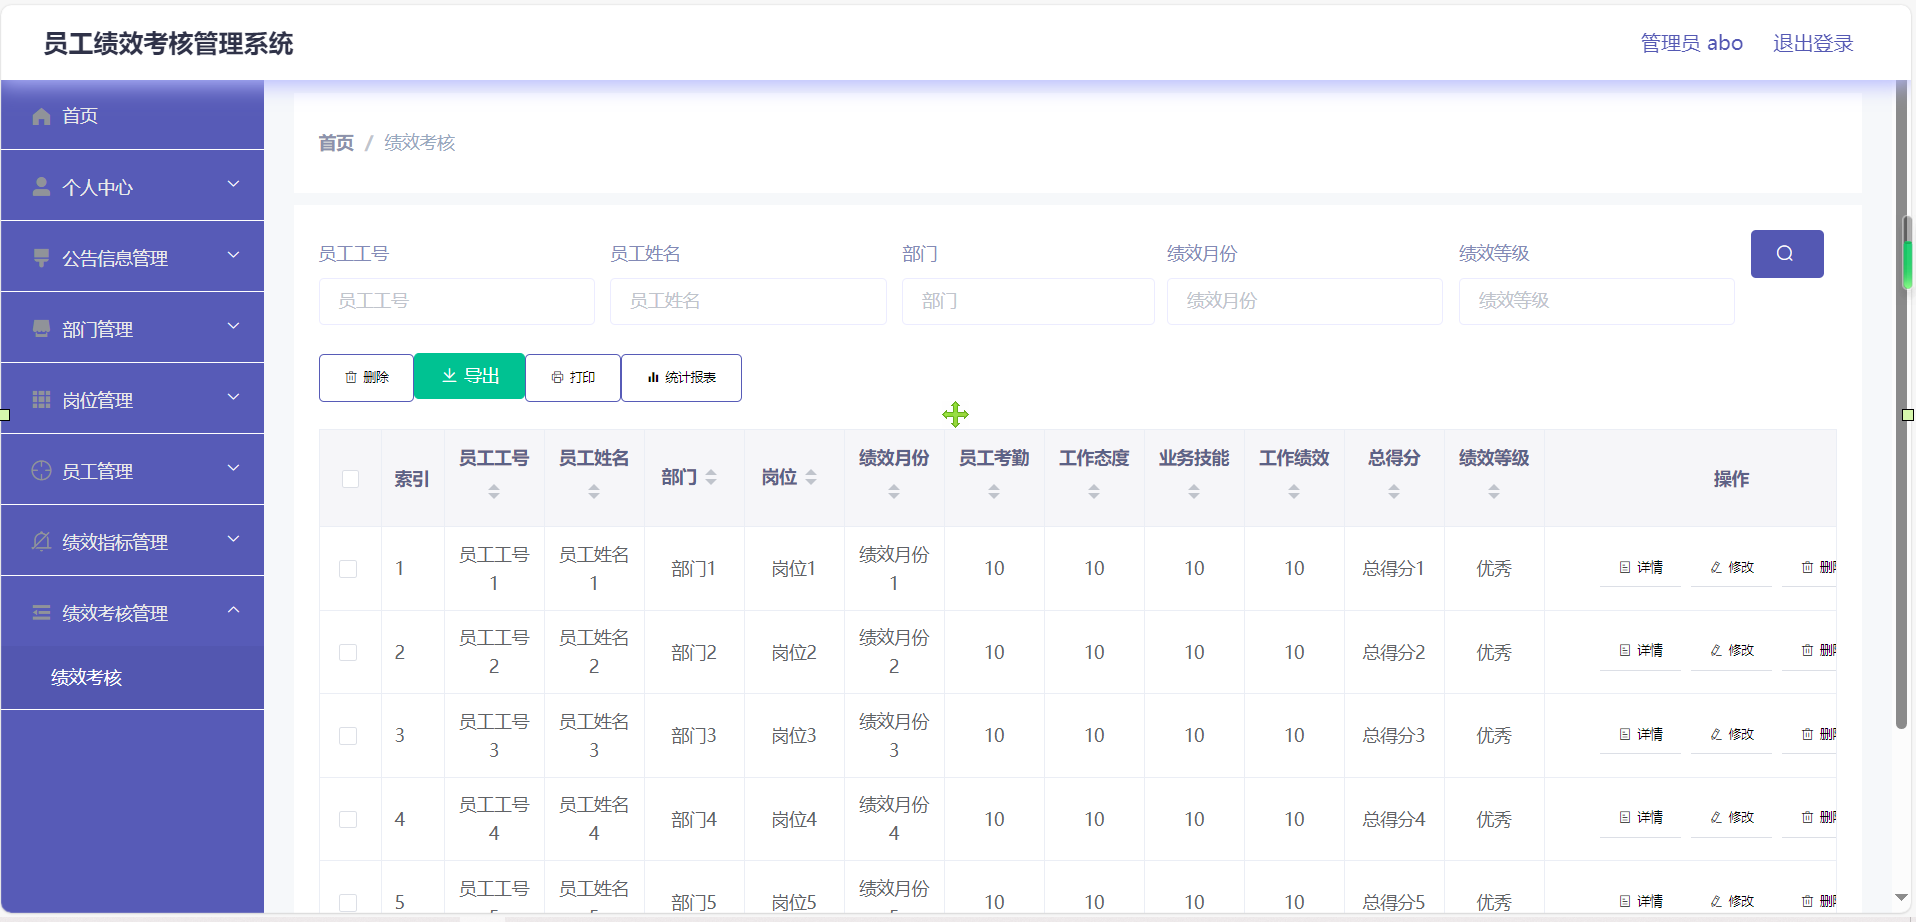Click the 绩效考核管理 list icon
The height and width of the screenshot is (922, 1916).
click(41, 613)
